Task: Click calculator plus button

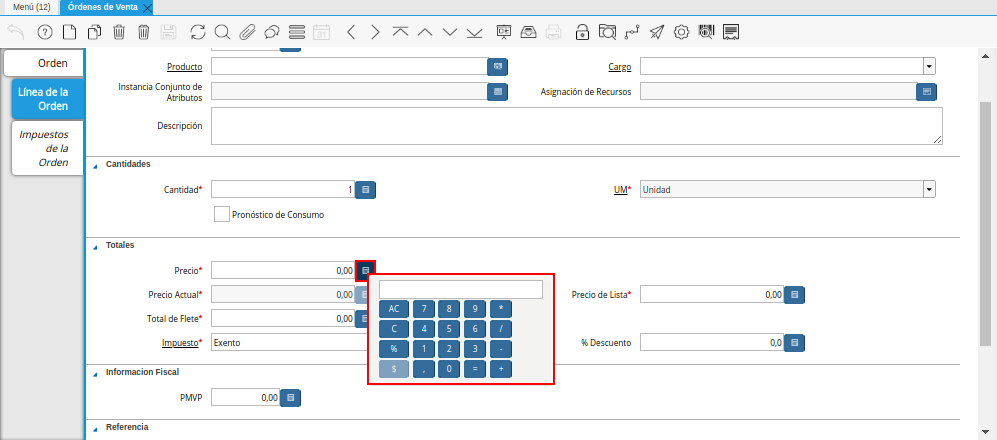Action: tap(501, 369)
